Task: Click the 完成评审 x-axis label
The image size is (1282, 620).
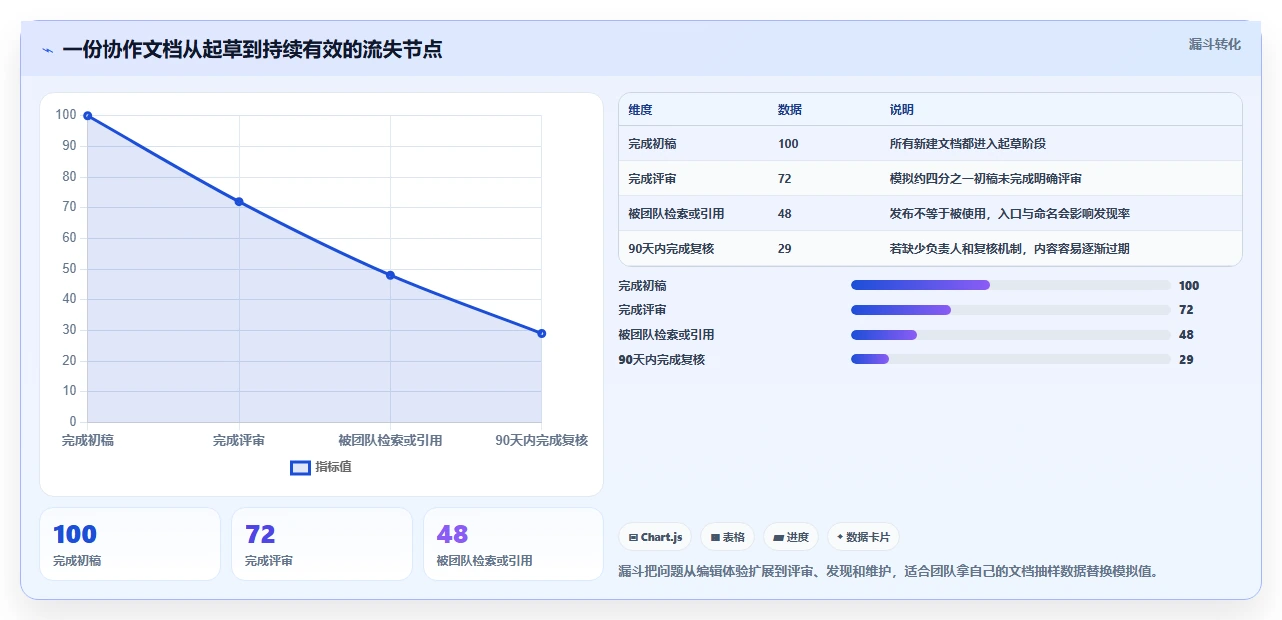Action: tap(239, 440)
